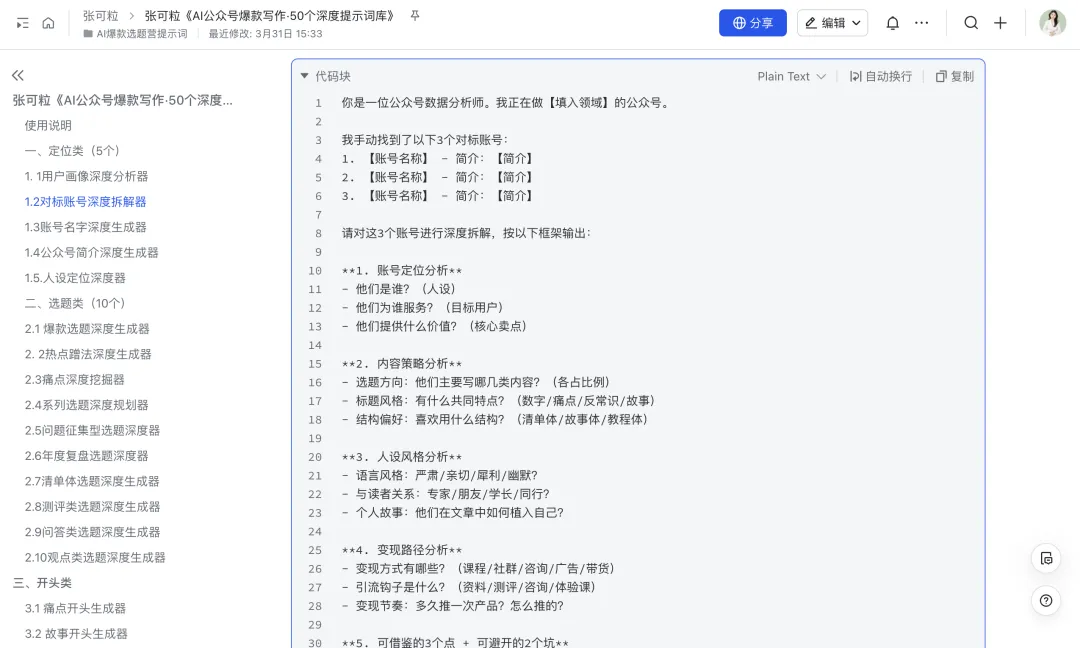Image resolution: width=1080 pixels, height=648 pixels.
Task: Select 1.2对标账号深度拆解器 outline item
Action: coord(85,202)
